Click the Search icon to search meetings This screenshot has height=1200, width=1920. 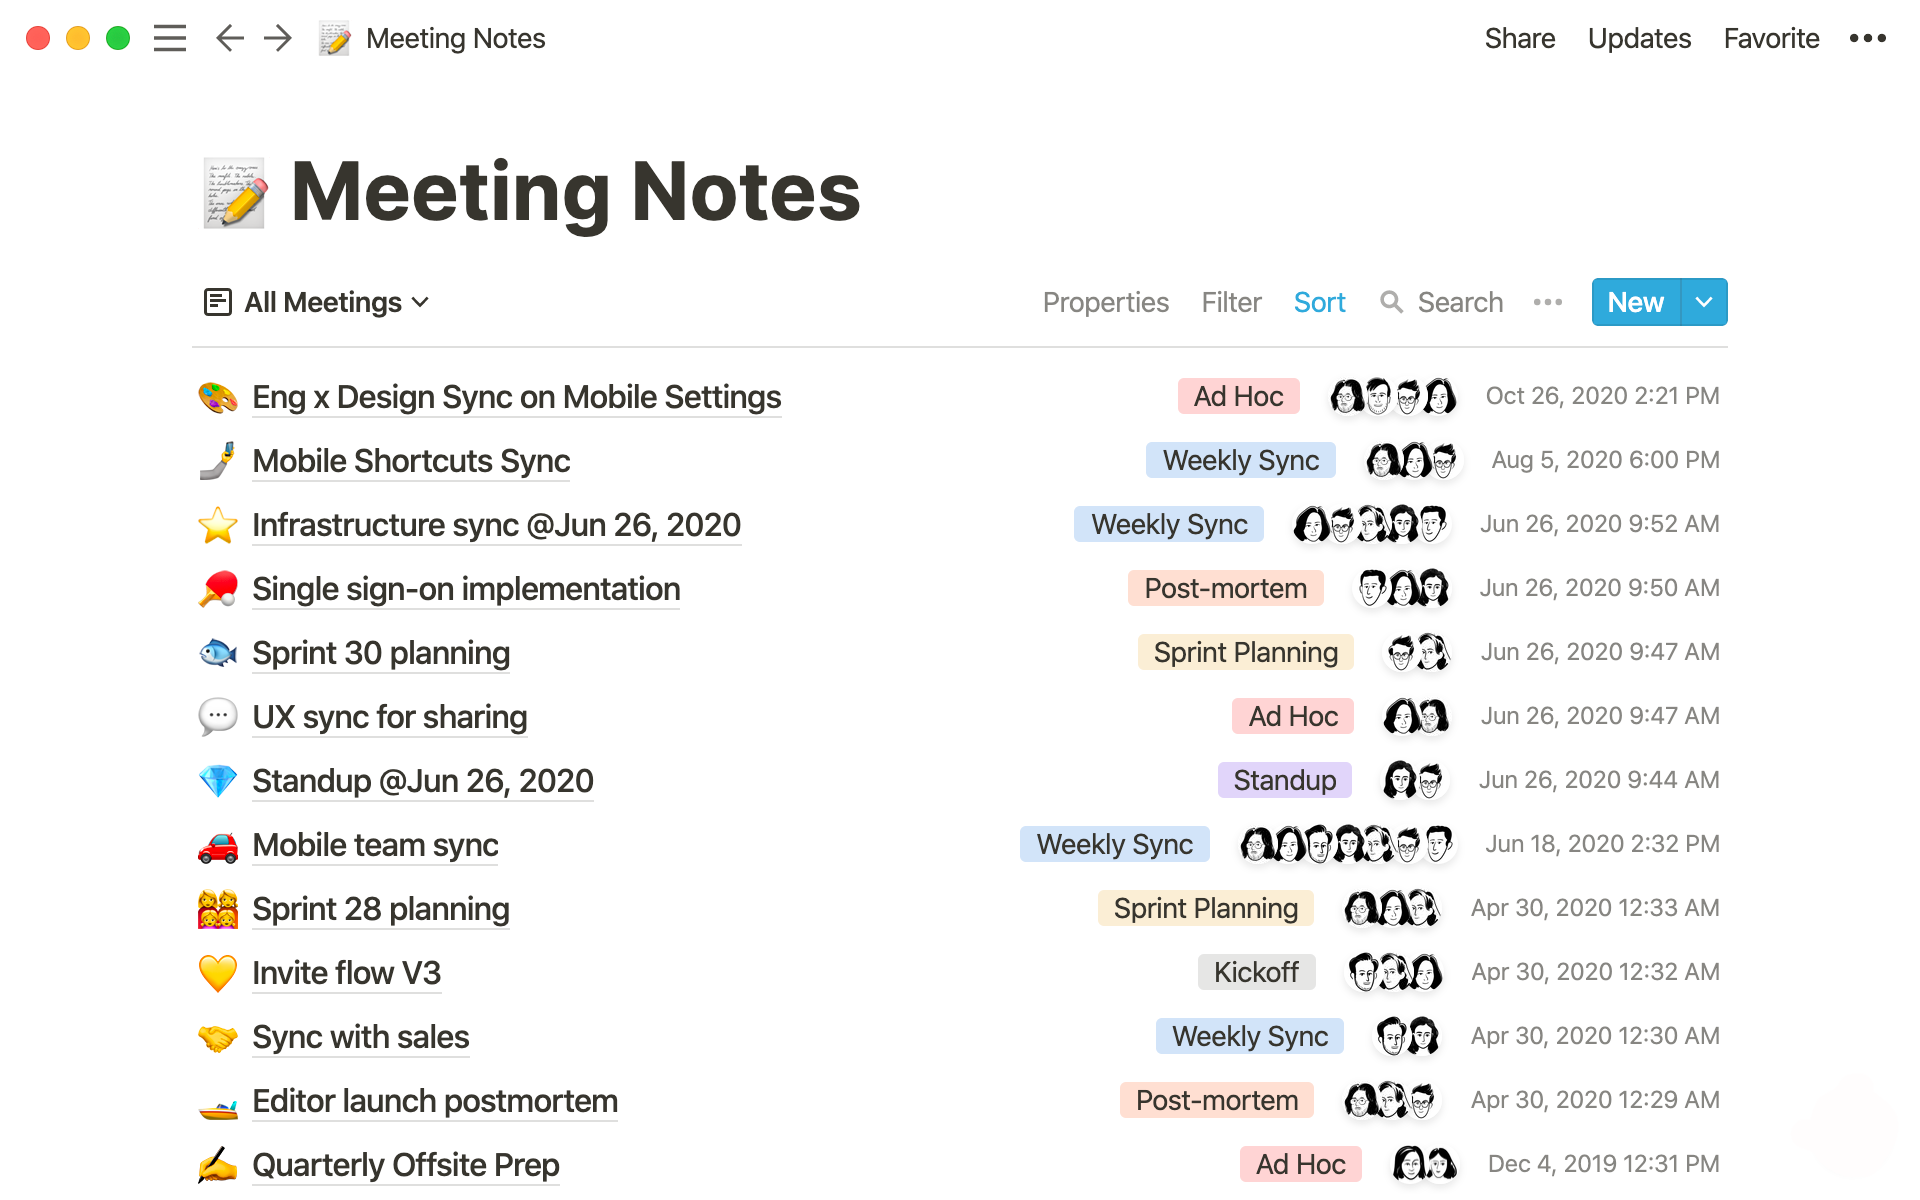(1393, 301)
